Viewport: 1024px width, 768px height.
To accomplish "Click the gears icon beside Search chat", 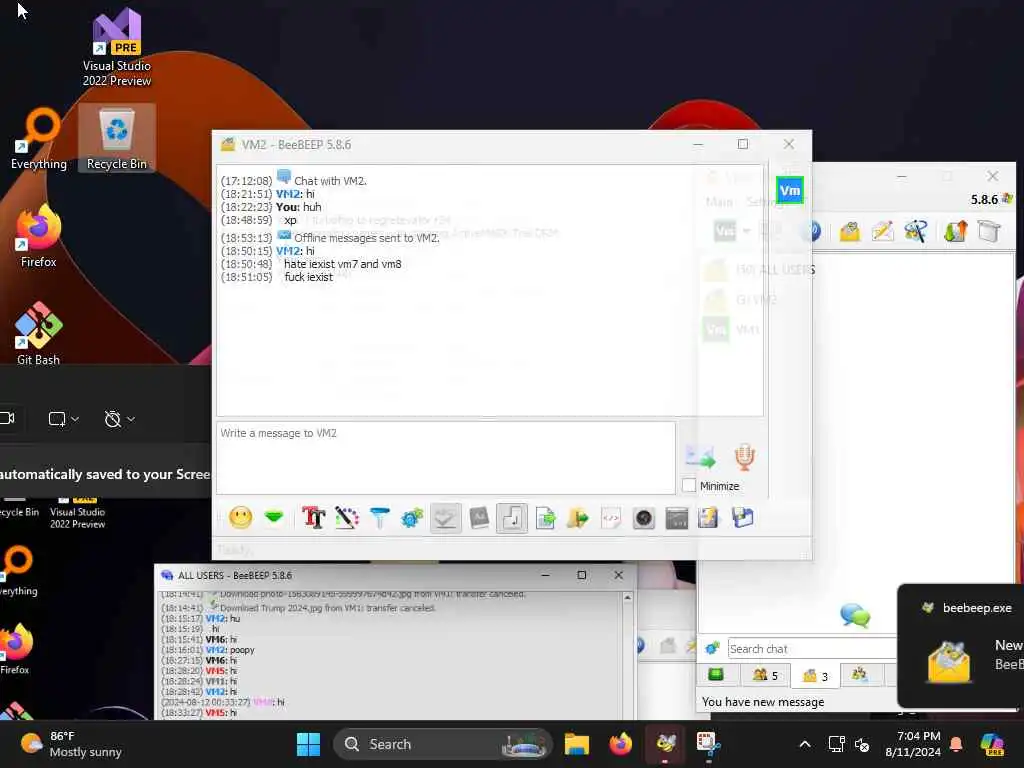I will point(712,648).
